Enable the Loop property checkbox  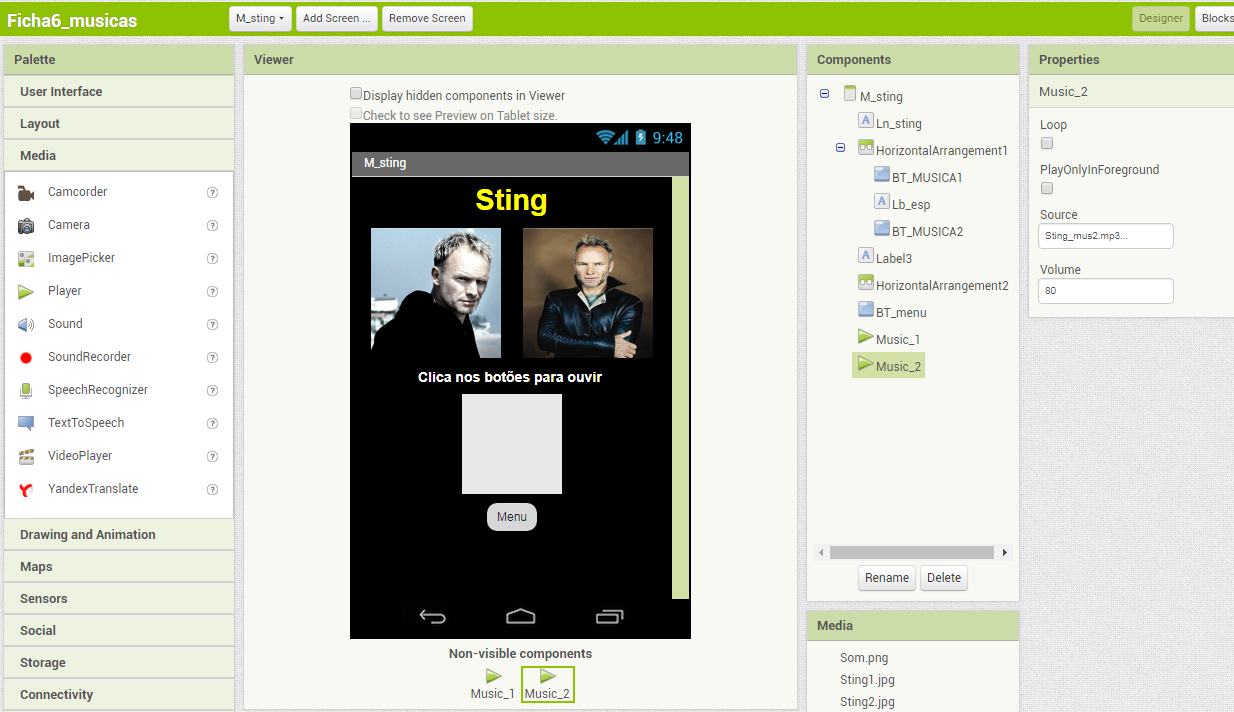click(1047, 143)
